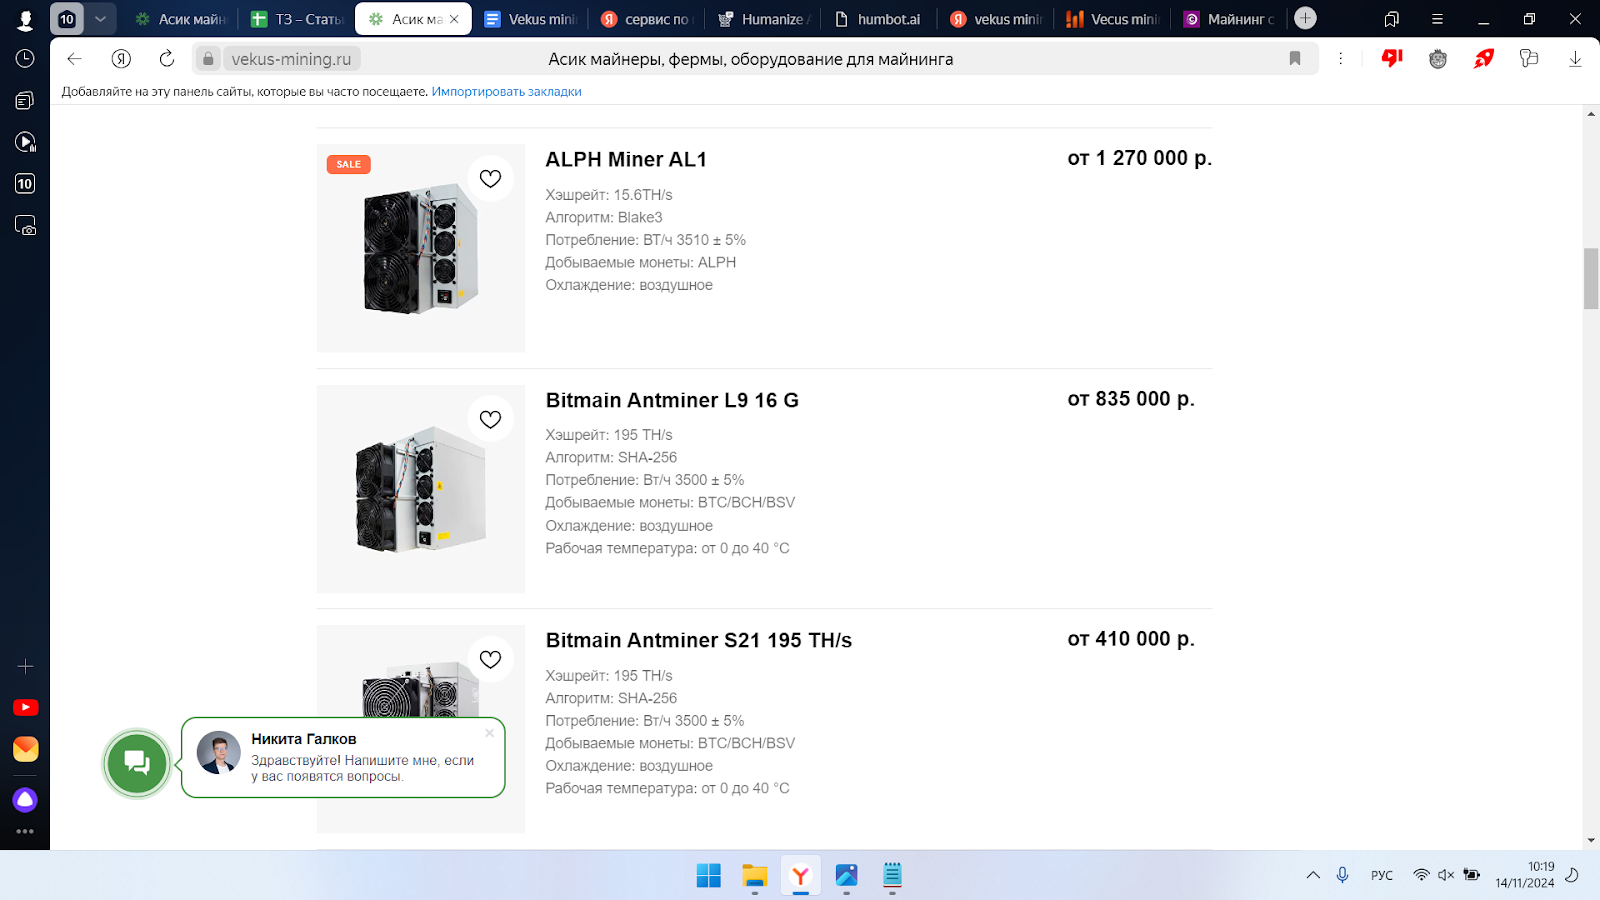1600x900 pixels.
Task: Open Yandex home via the Я button
Action: tap(121, 59)
